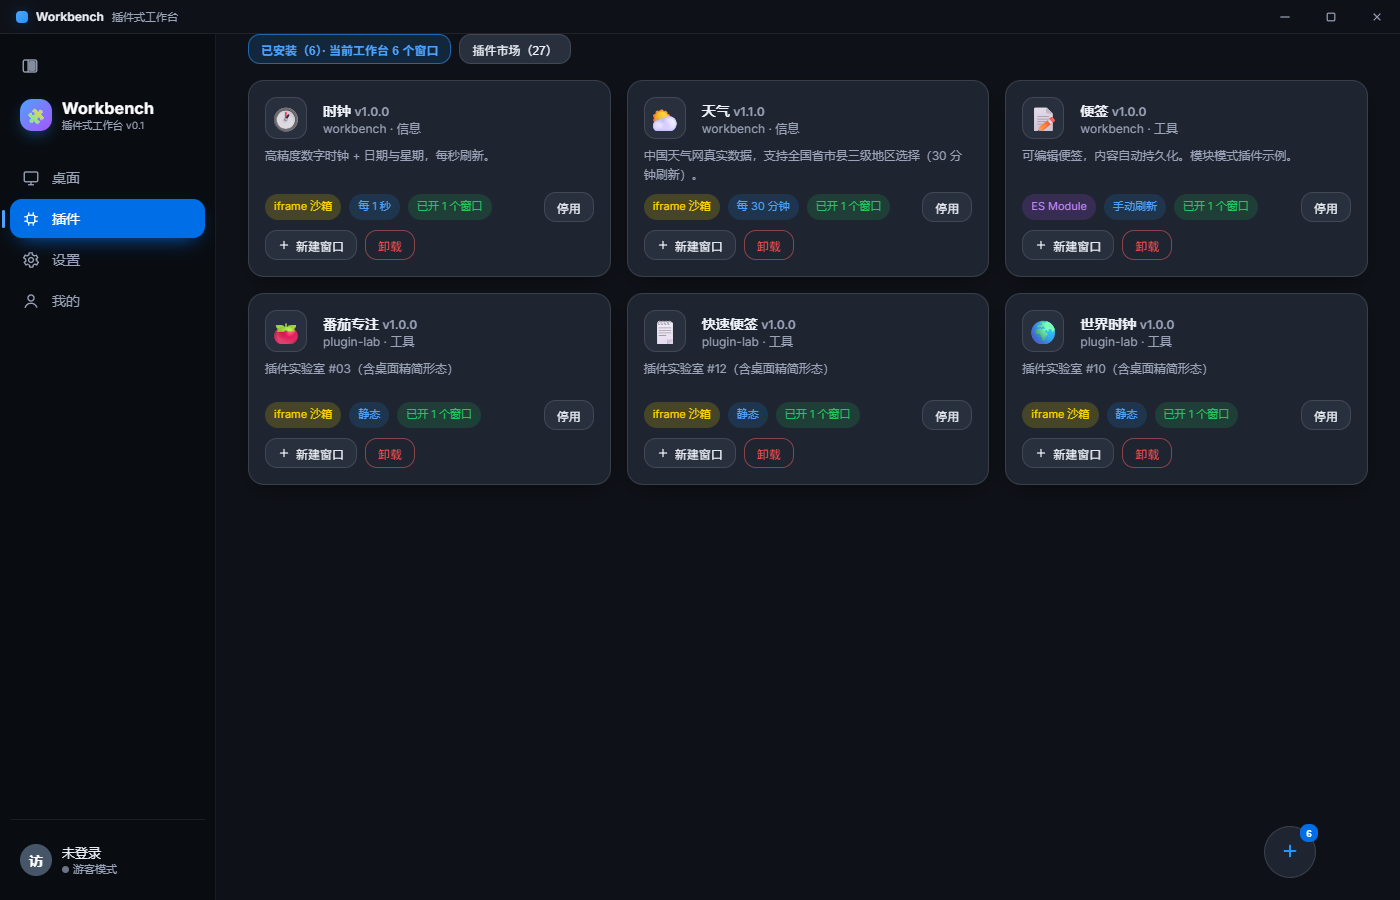The image size is (1400, 900).
Task: Click the floating plus button with badge 6
Action: [x=1290, y=852]
